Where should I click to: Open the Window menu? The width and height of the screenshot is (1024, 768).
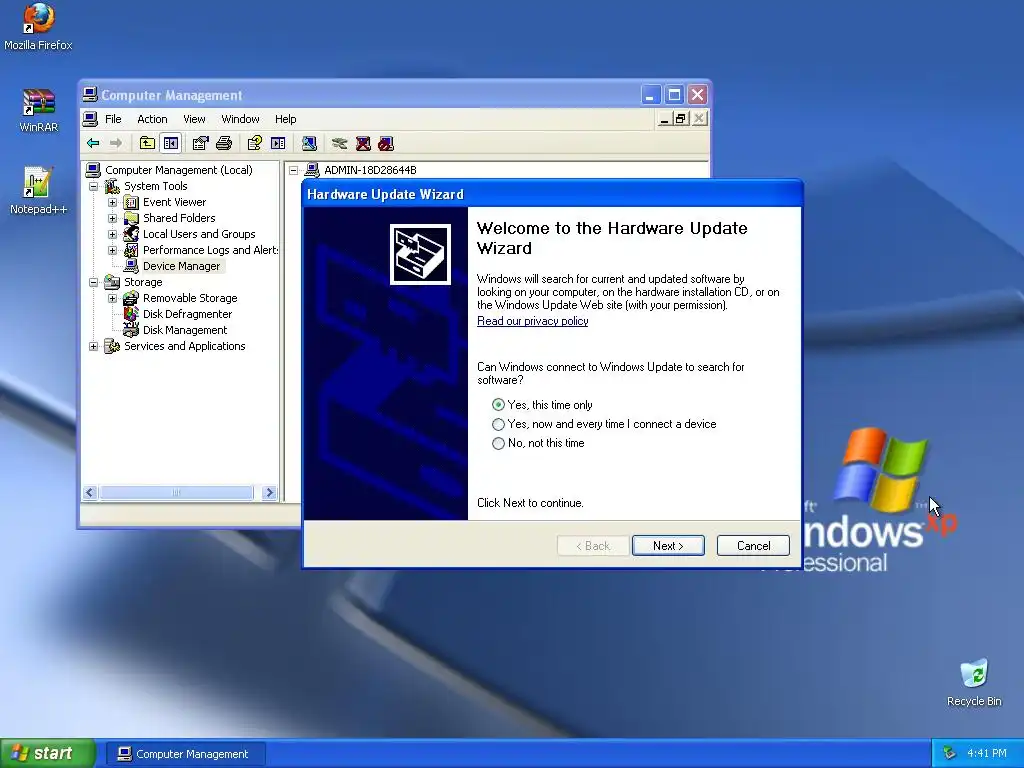[240, 119]
